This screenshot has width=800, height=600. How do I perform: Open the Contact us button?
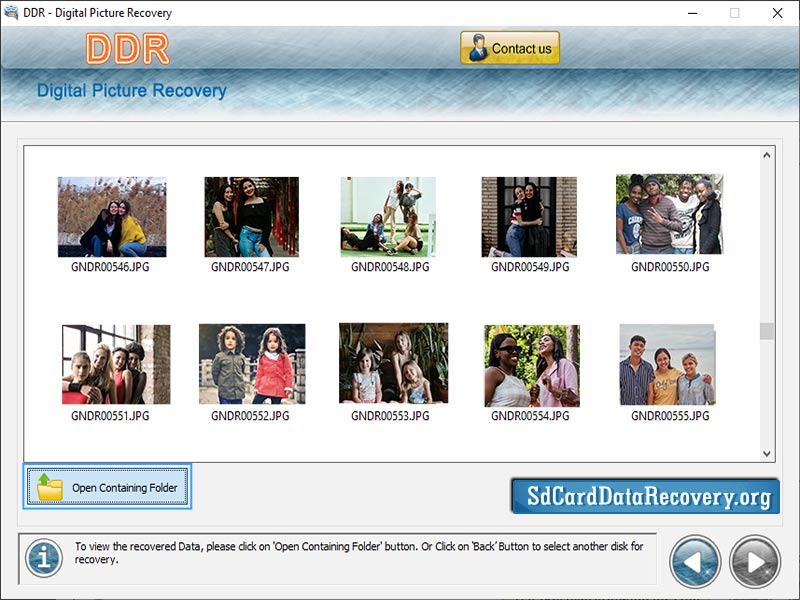(509, 47)
